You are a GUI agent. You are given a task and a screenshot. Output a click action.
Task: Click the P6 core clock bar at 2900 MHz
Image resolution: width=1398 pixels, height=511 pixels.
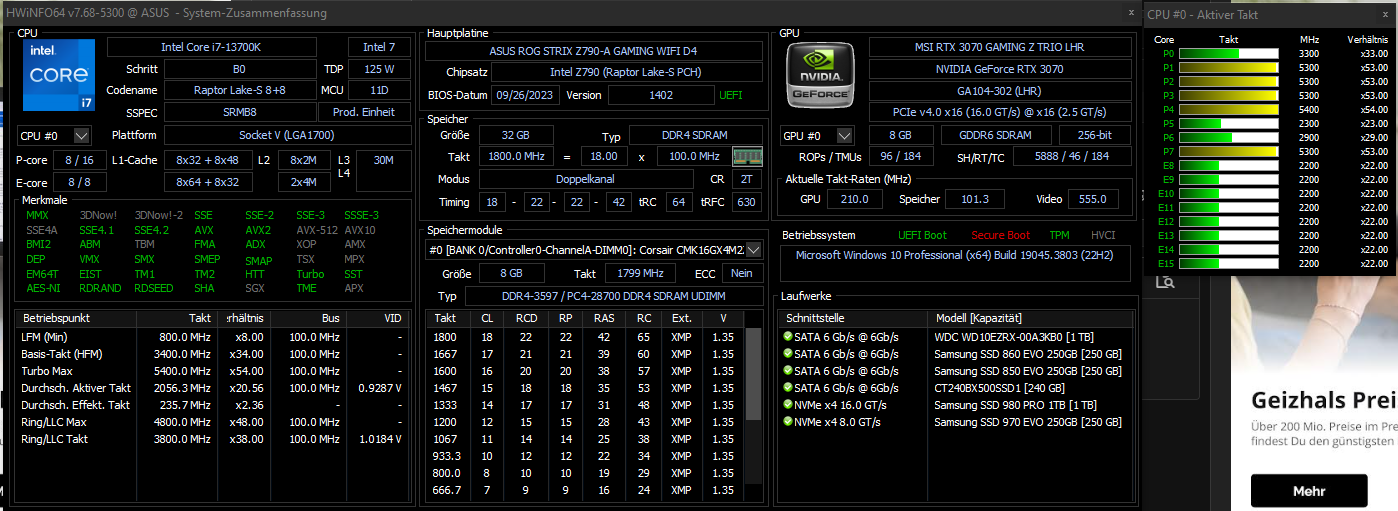(x=1229, y=137)
